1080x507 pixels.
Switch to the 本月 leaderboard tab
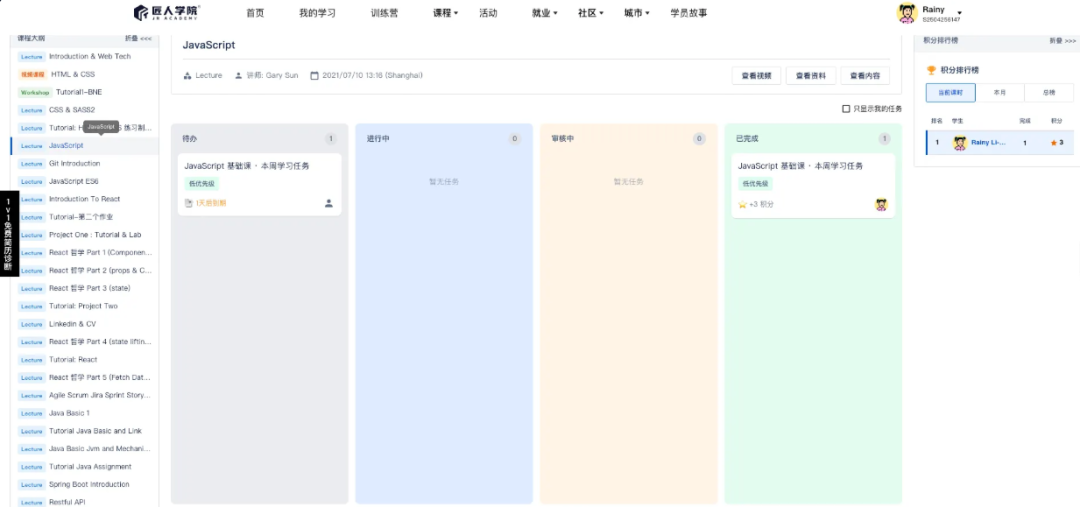coord(999,92)
